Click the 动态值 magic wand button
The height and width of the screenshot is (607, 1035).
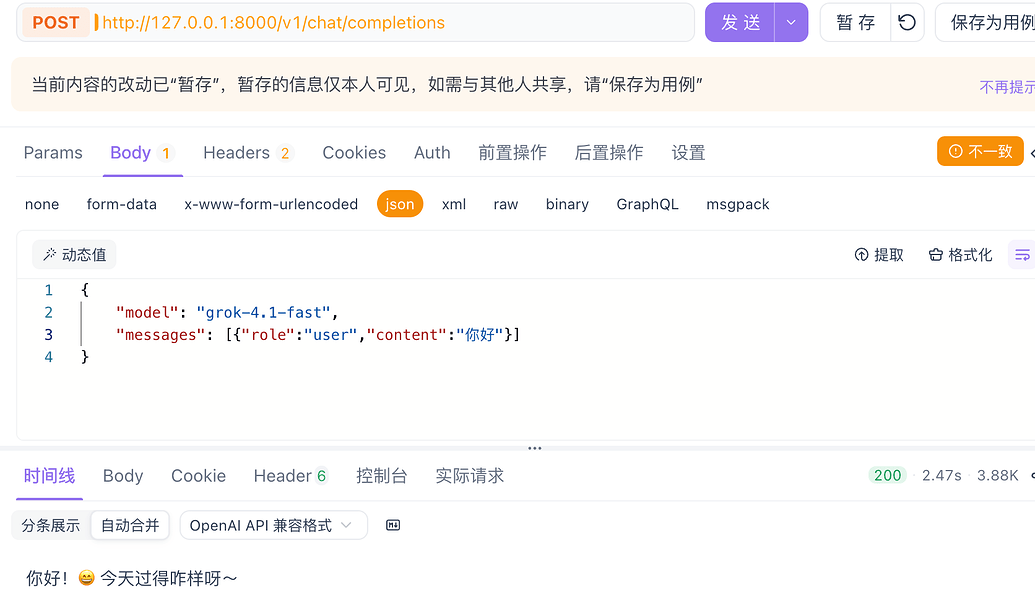click(x=74, y=255)
